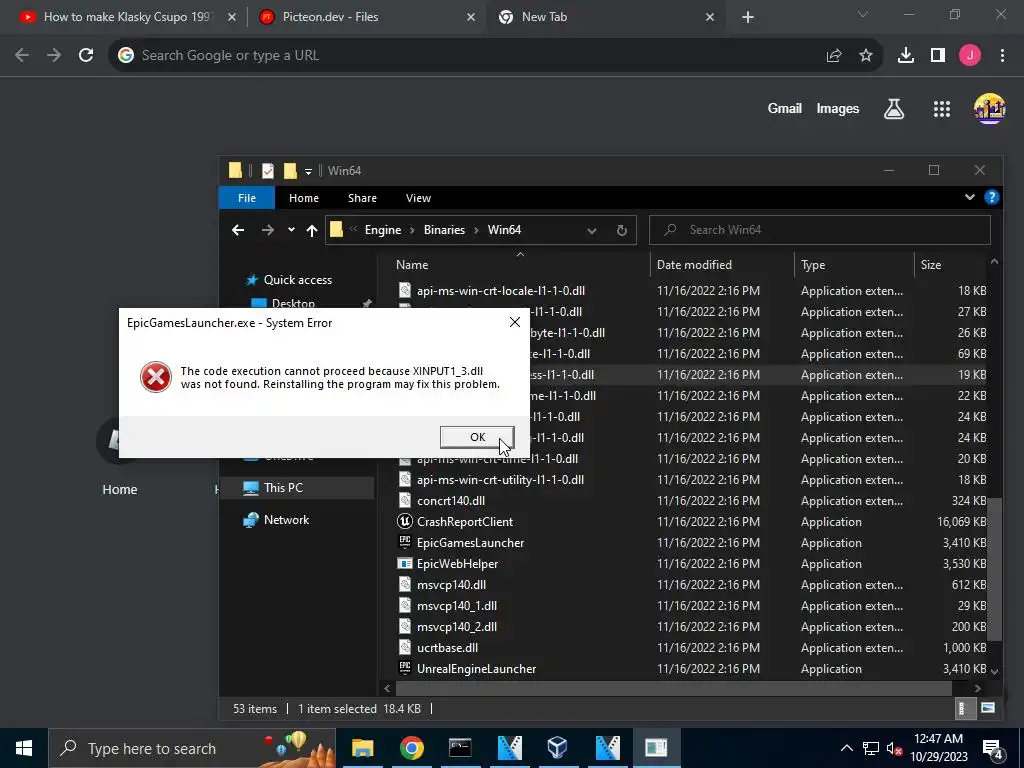The width and height of the screenshot is (1024, 768).
Task: Click the Binaries breadcrumb segment
Action: click(x=444, y=230)
